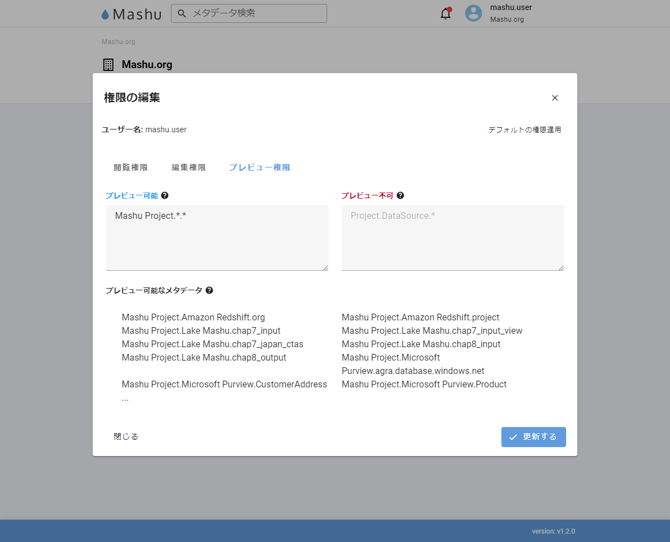
Task: Switch to the 編集権限 tab
Action: tap(188, 168)
